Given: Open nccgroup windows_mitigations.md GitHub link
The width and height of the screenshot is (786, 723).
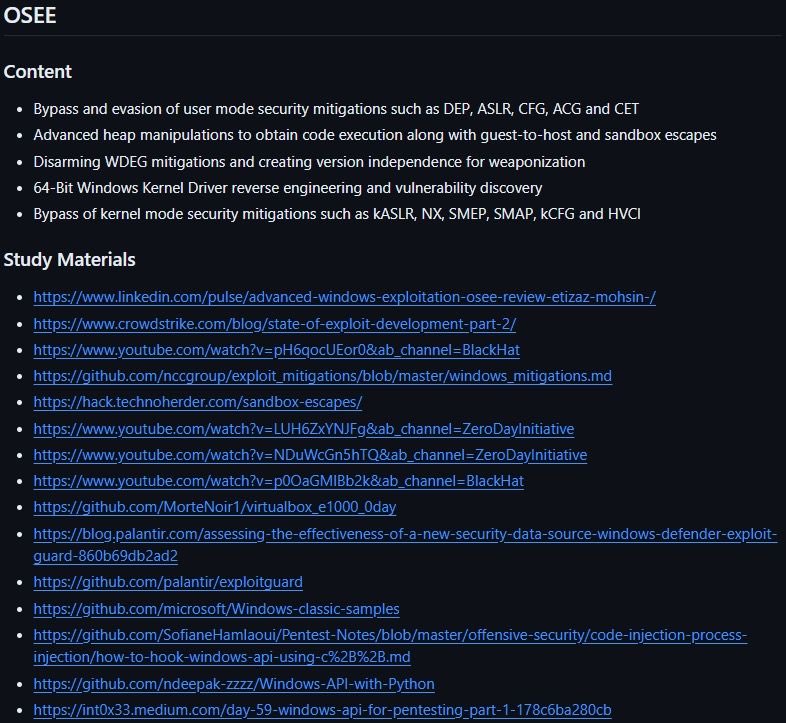Looking at the screenshot, I should pos(323,376).
